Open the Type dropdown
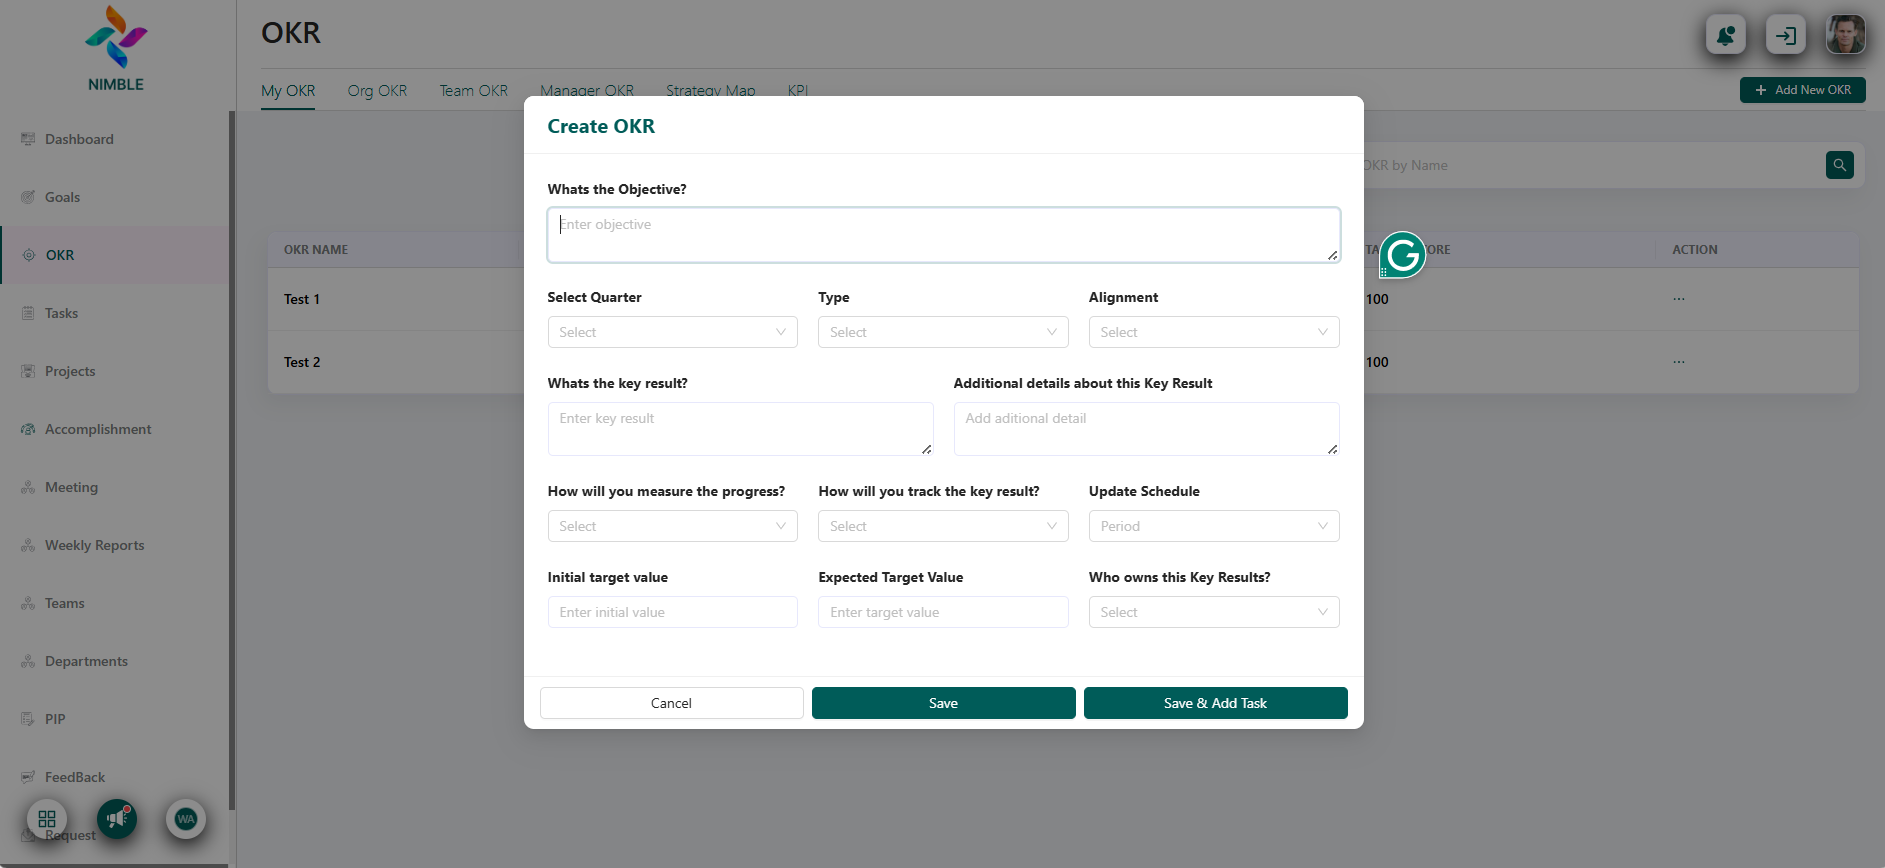The height and width of the screenshot is (868, 1885). click(942, 332)
